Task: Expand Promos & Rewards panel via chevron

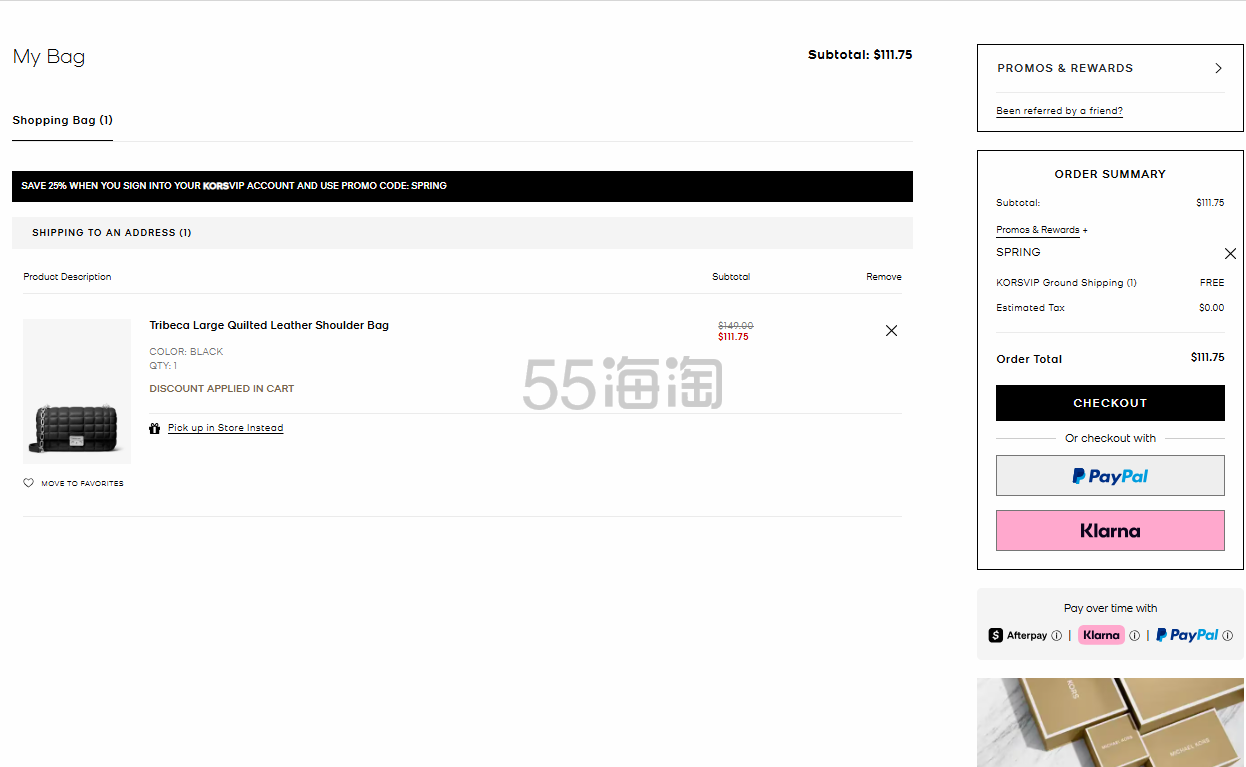Action: pyautogui.click(x=1218, y=68)
